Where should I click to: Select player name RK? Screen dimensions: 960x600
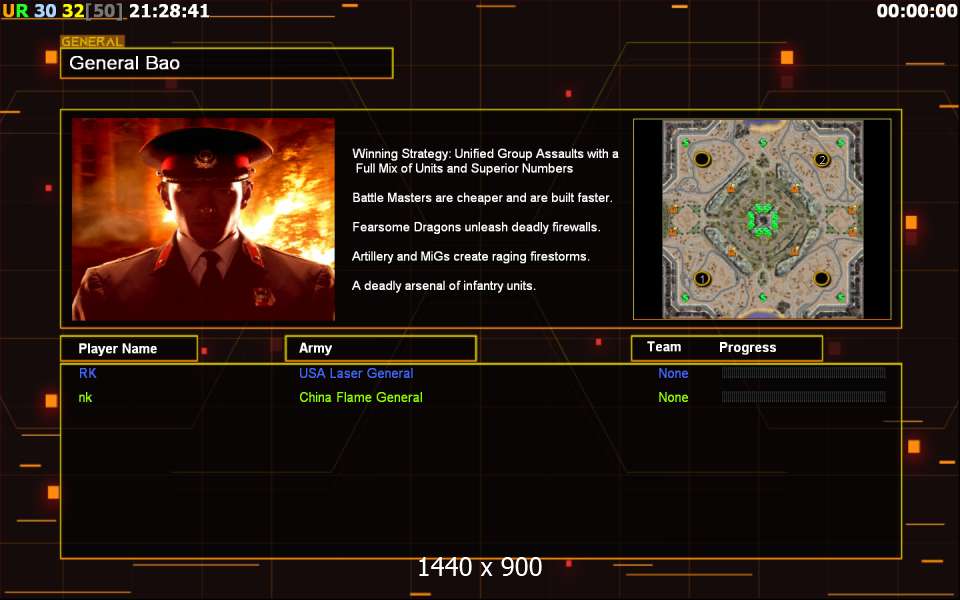pyautogui.click(x=88, y=373)
